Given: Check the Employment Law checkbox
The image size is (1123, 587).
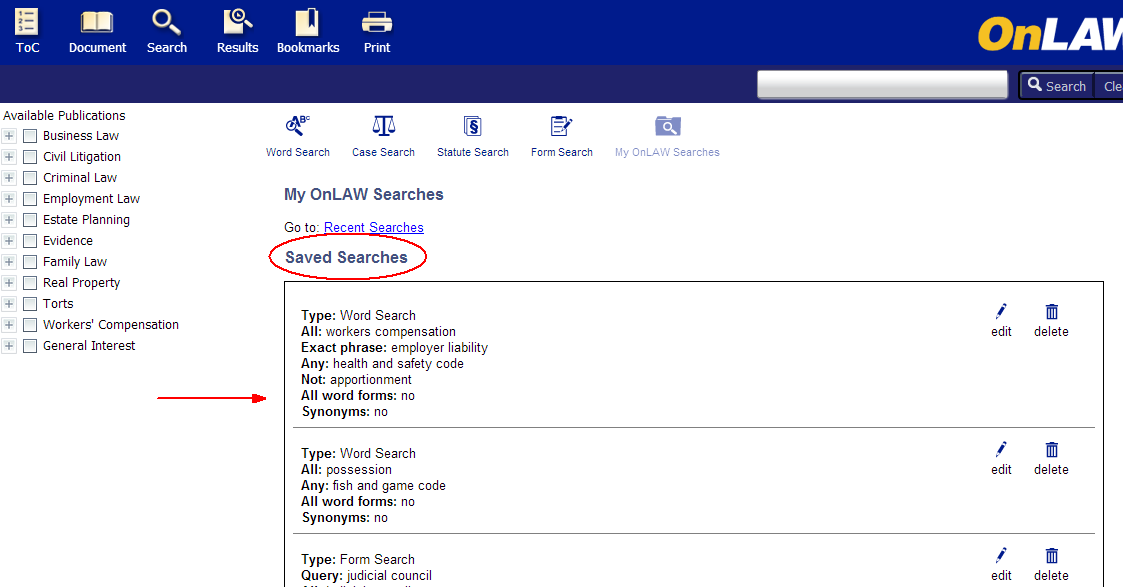Looking at the screenshot, I should click(30, 199).
